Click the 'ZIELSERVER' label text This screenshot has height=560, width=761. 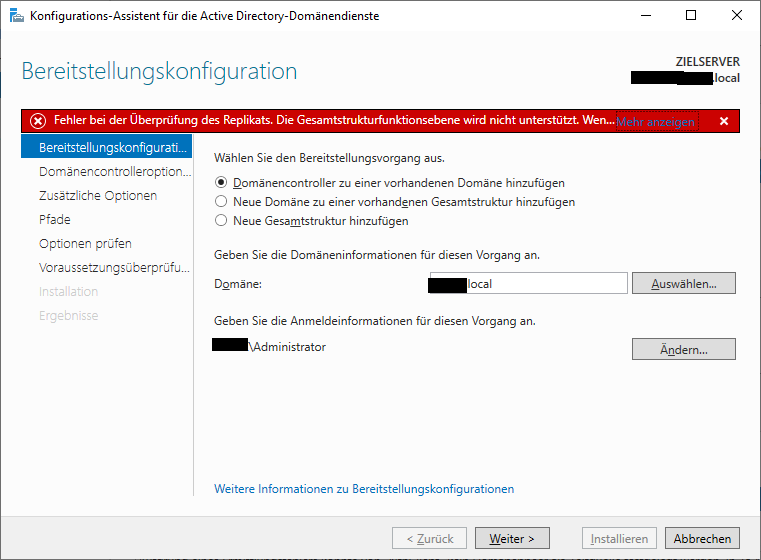tap(708, 62)
